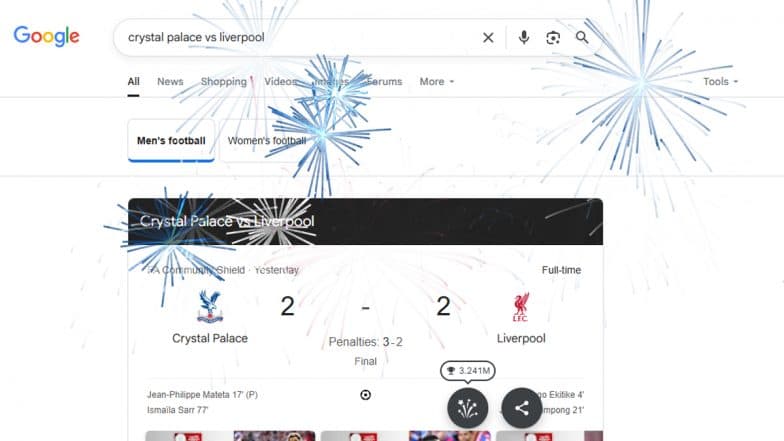Image resolution: width=784 pixels, height=441 pixels.
Task: Open Crystal Palace team crest
Action: click(210, 307)
